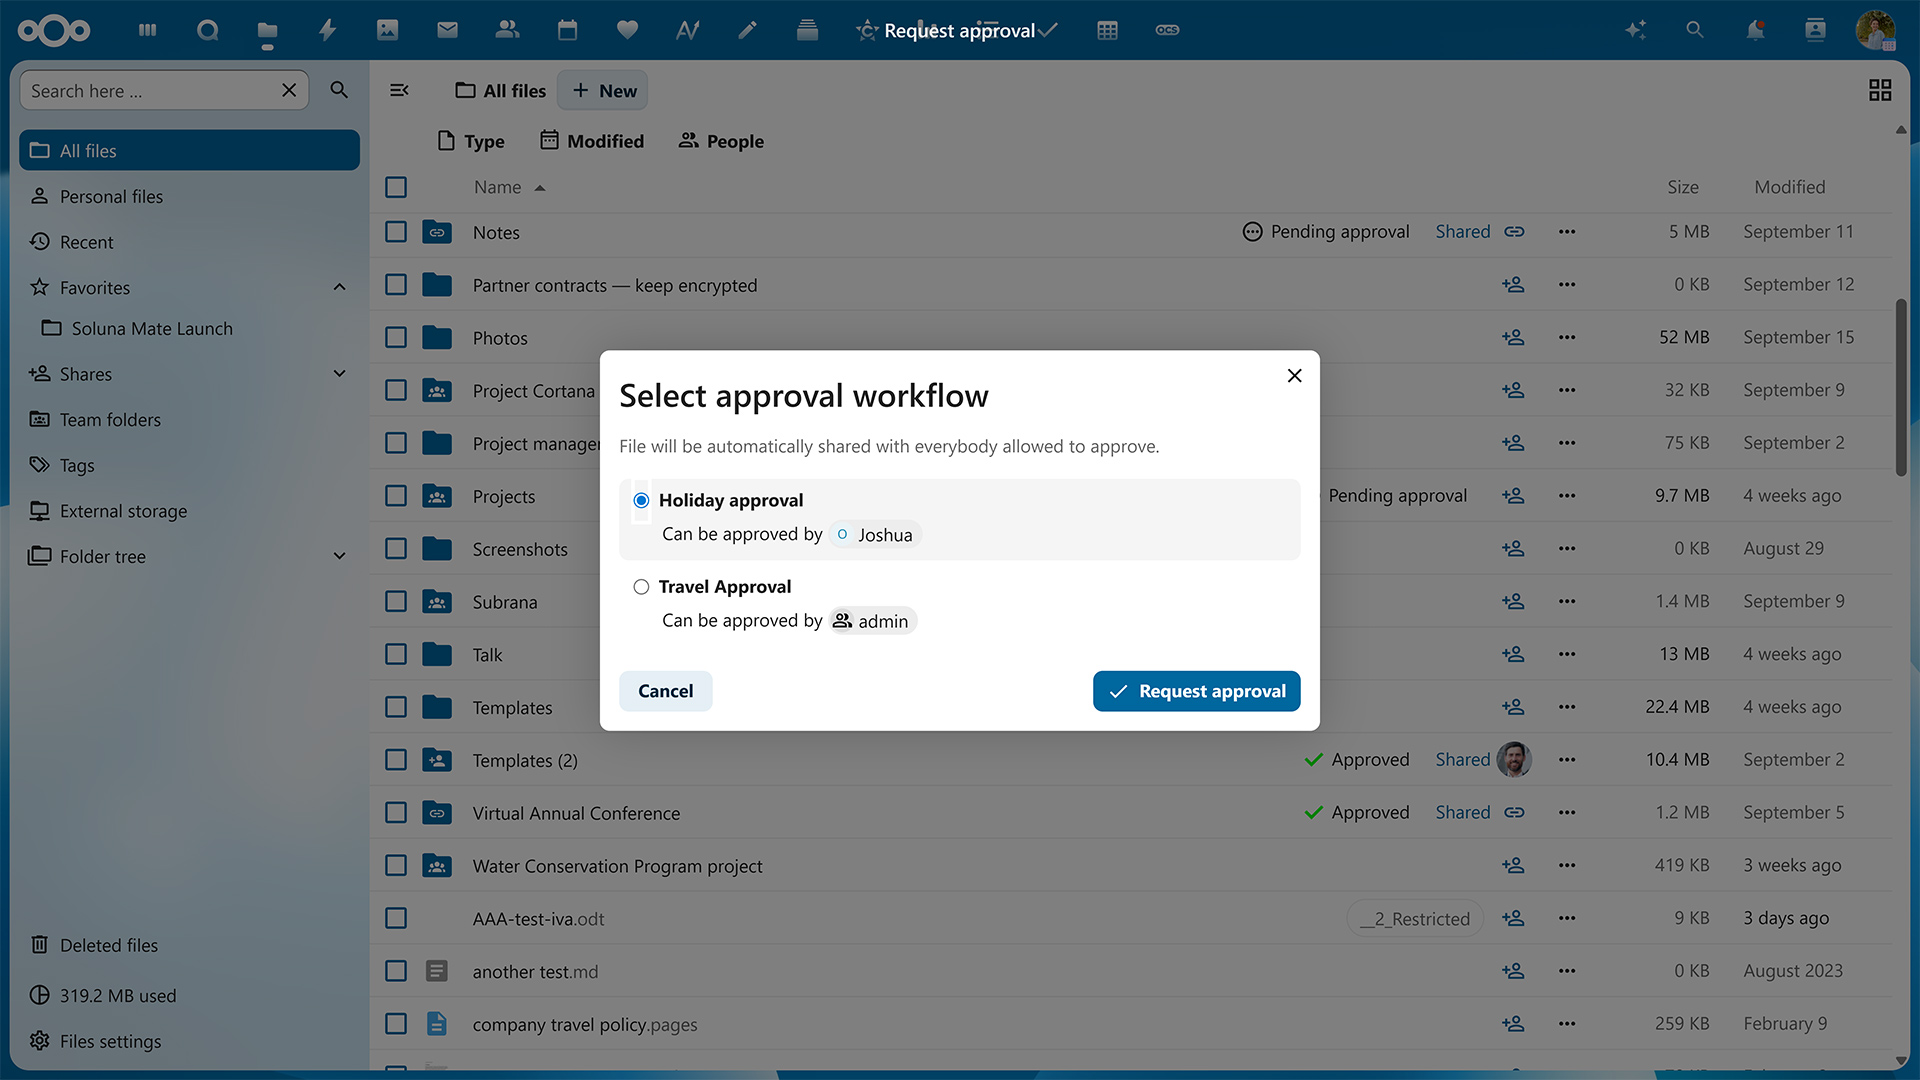Open the Modified filter
Viewport: 1920px width, 1080px height.
click(591, 141)
